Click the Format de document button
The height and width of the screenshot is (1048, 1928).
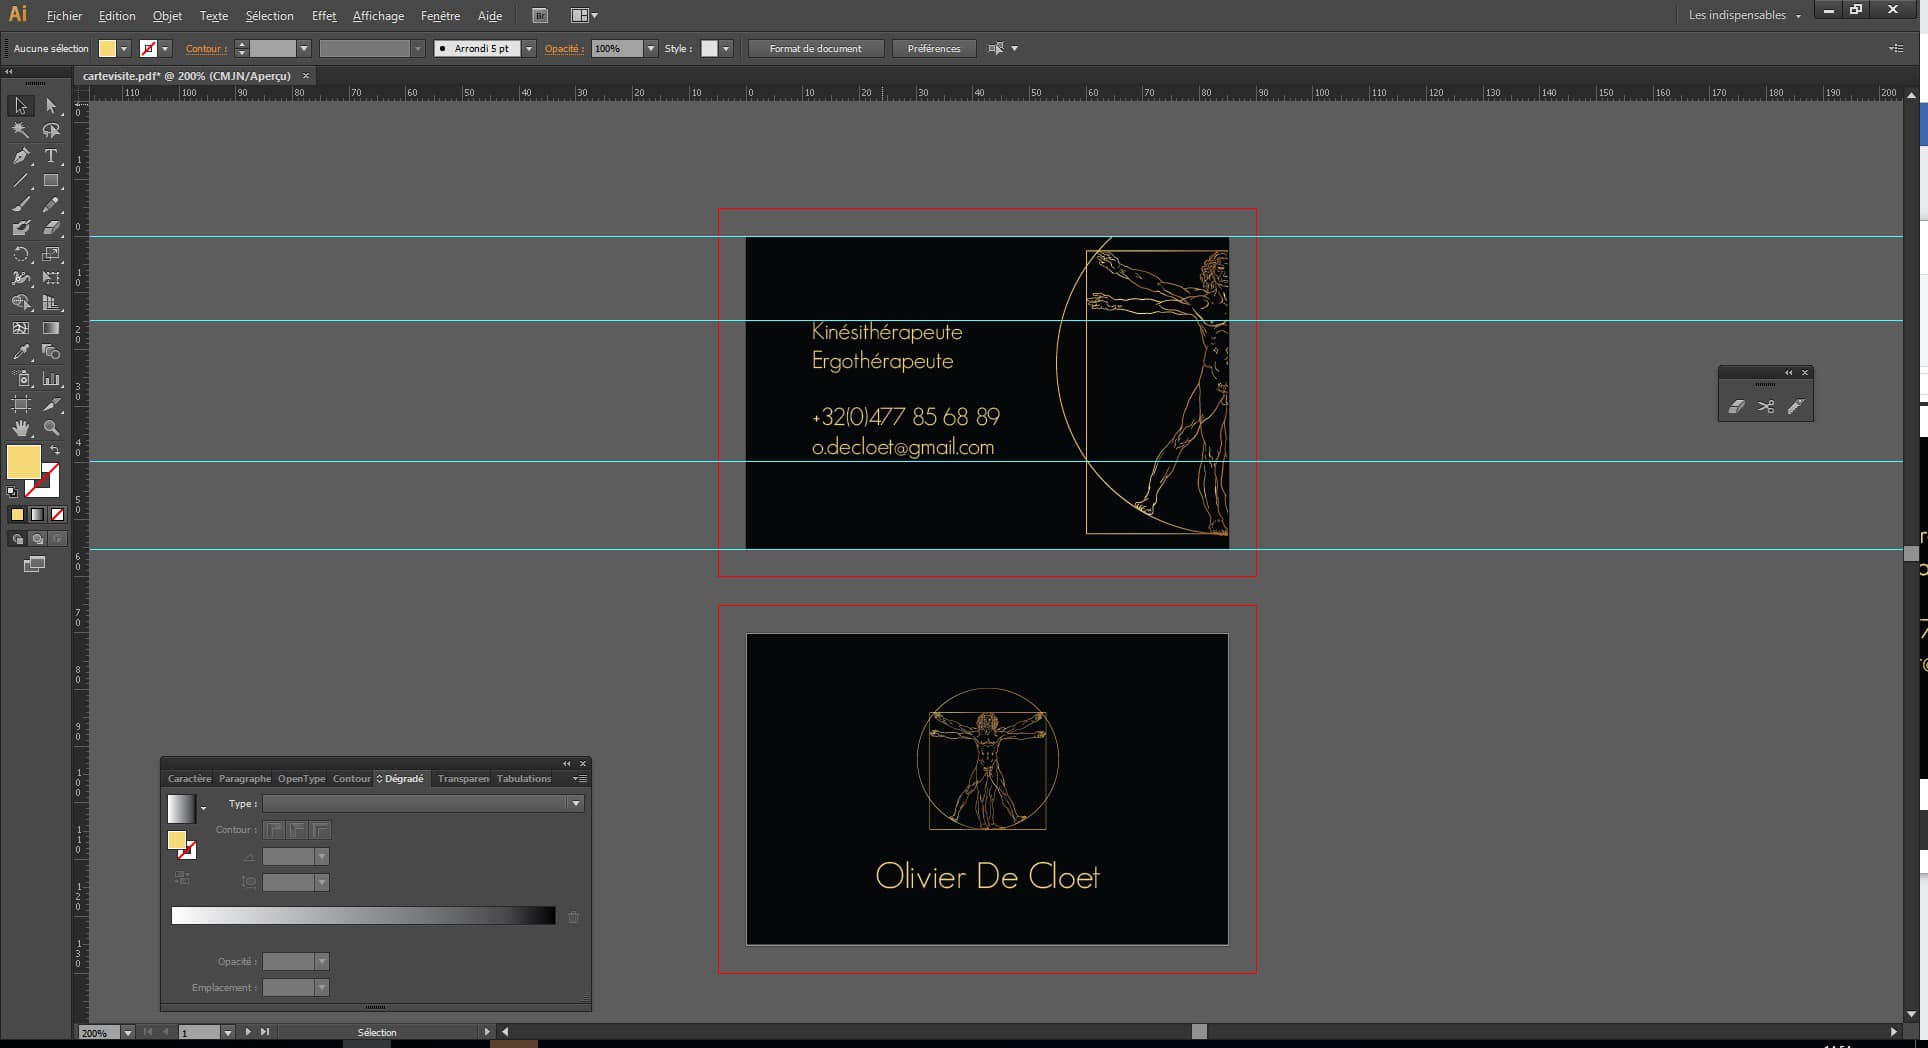tap(815, 49)
